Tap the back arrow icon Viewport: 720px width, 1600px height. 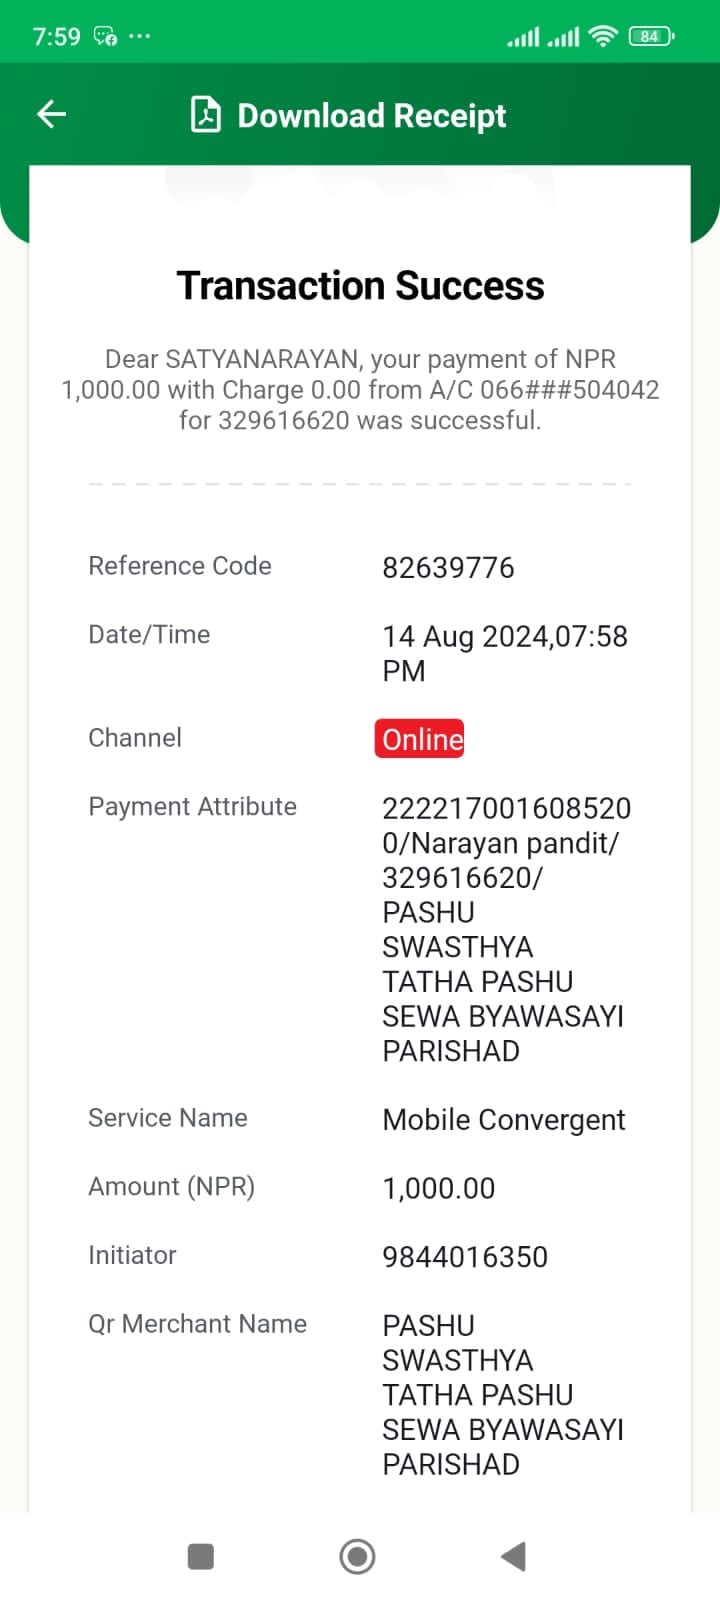point(51,114)
